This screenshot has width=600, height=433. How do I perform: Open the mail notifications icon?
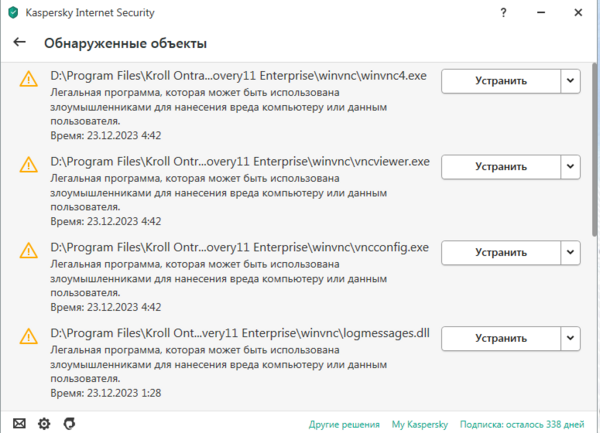(19, 423)
